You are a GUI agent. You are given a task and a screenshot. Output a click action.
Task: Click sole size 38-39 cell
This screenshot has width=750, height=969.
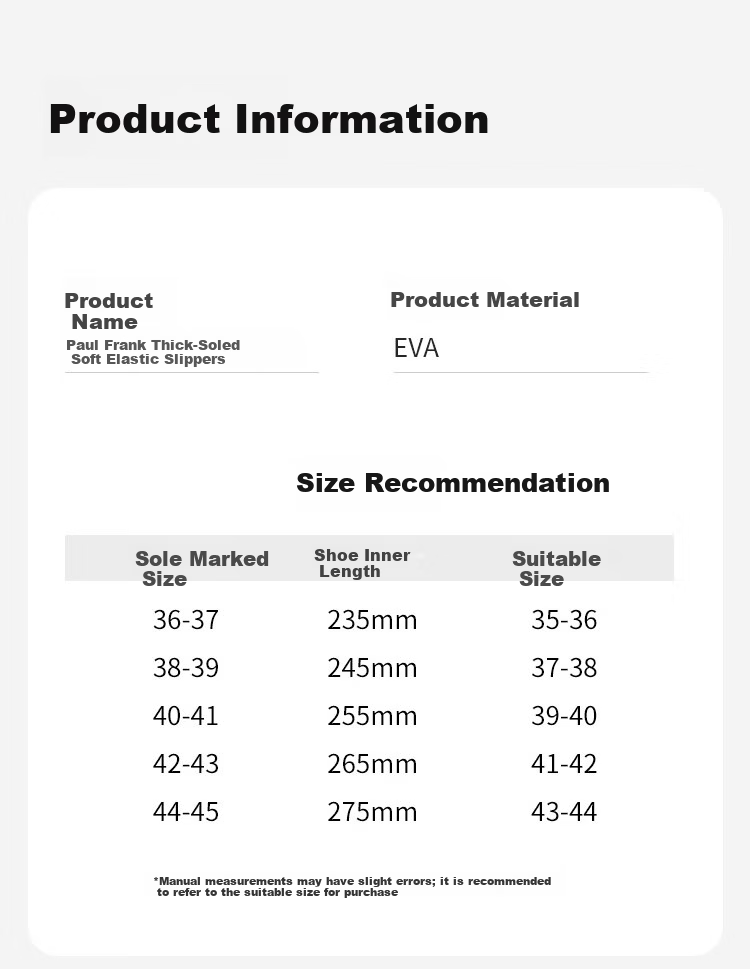[186, 668]
